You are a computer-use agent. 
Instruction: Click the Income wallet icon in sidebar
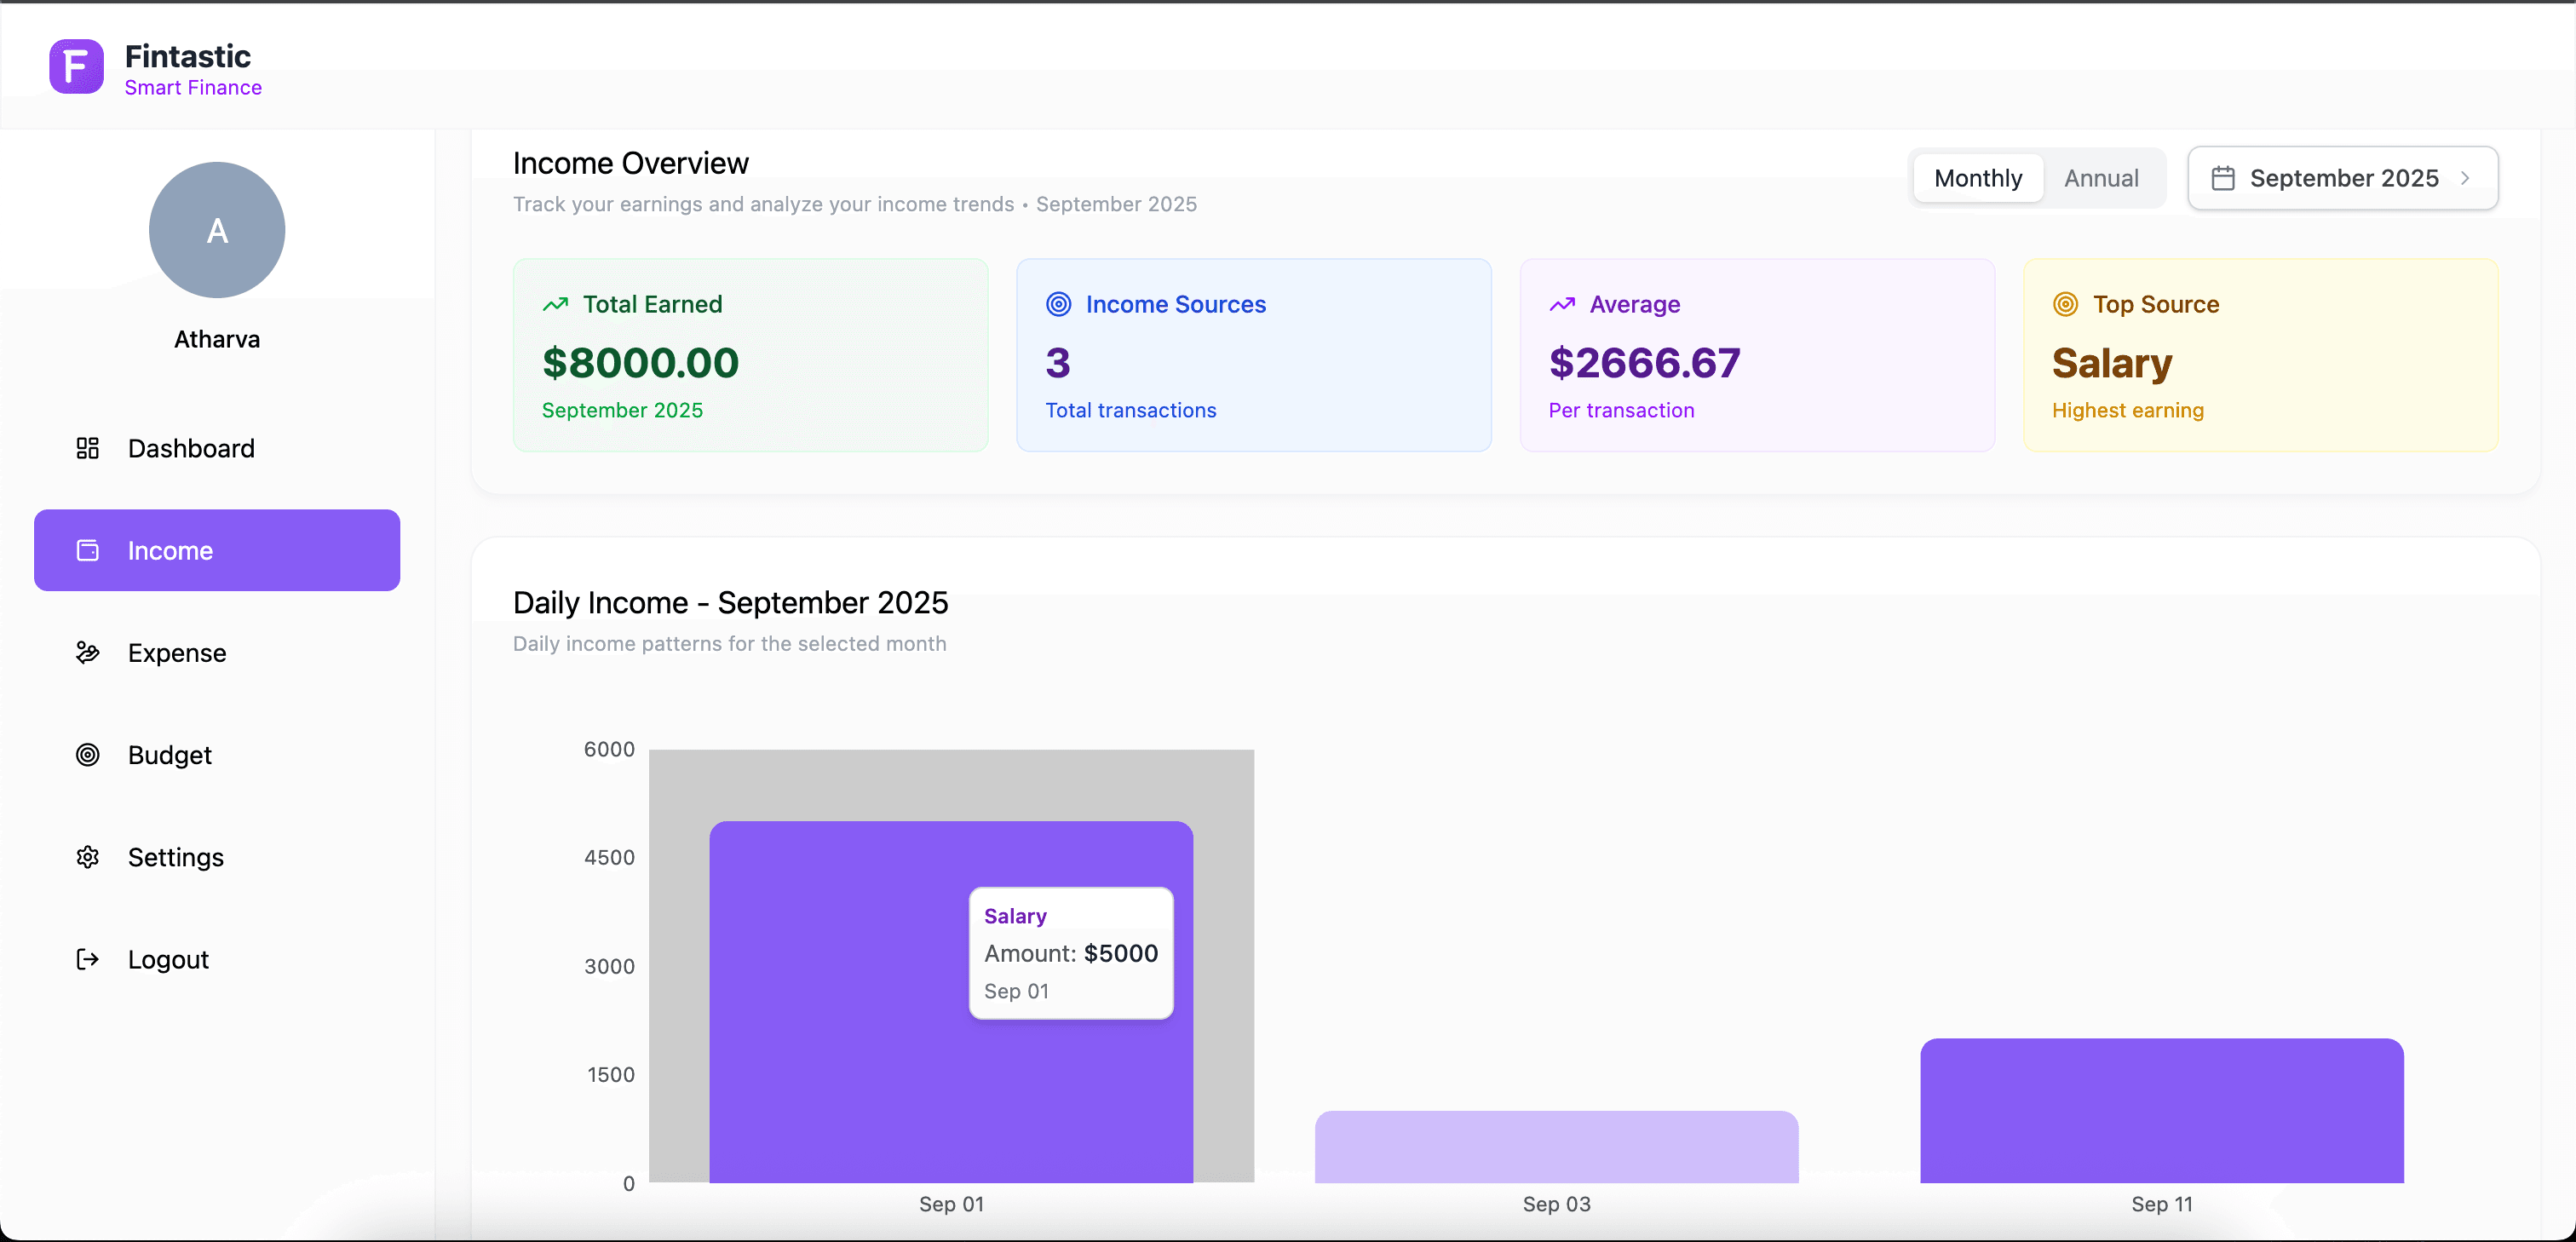point(88,550)
